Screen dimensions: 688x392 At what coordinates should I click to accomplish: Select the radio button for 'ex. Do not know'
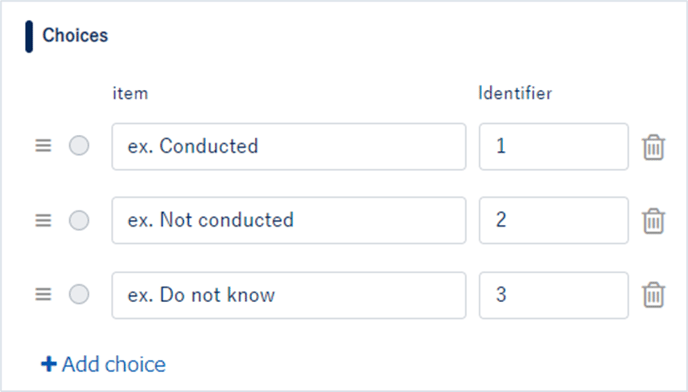(79, 294)
